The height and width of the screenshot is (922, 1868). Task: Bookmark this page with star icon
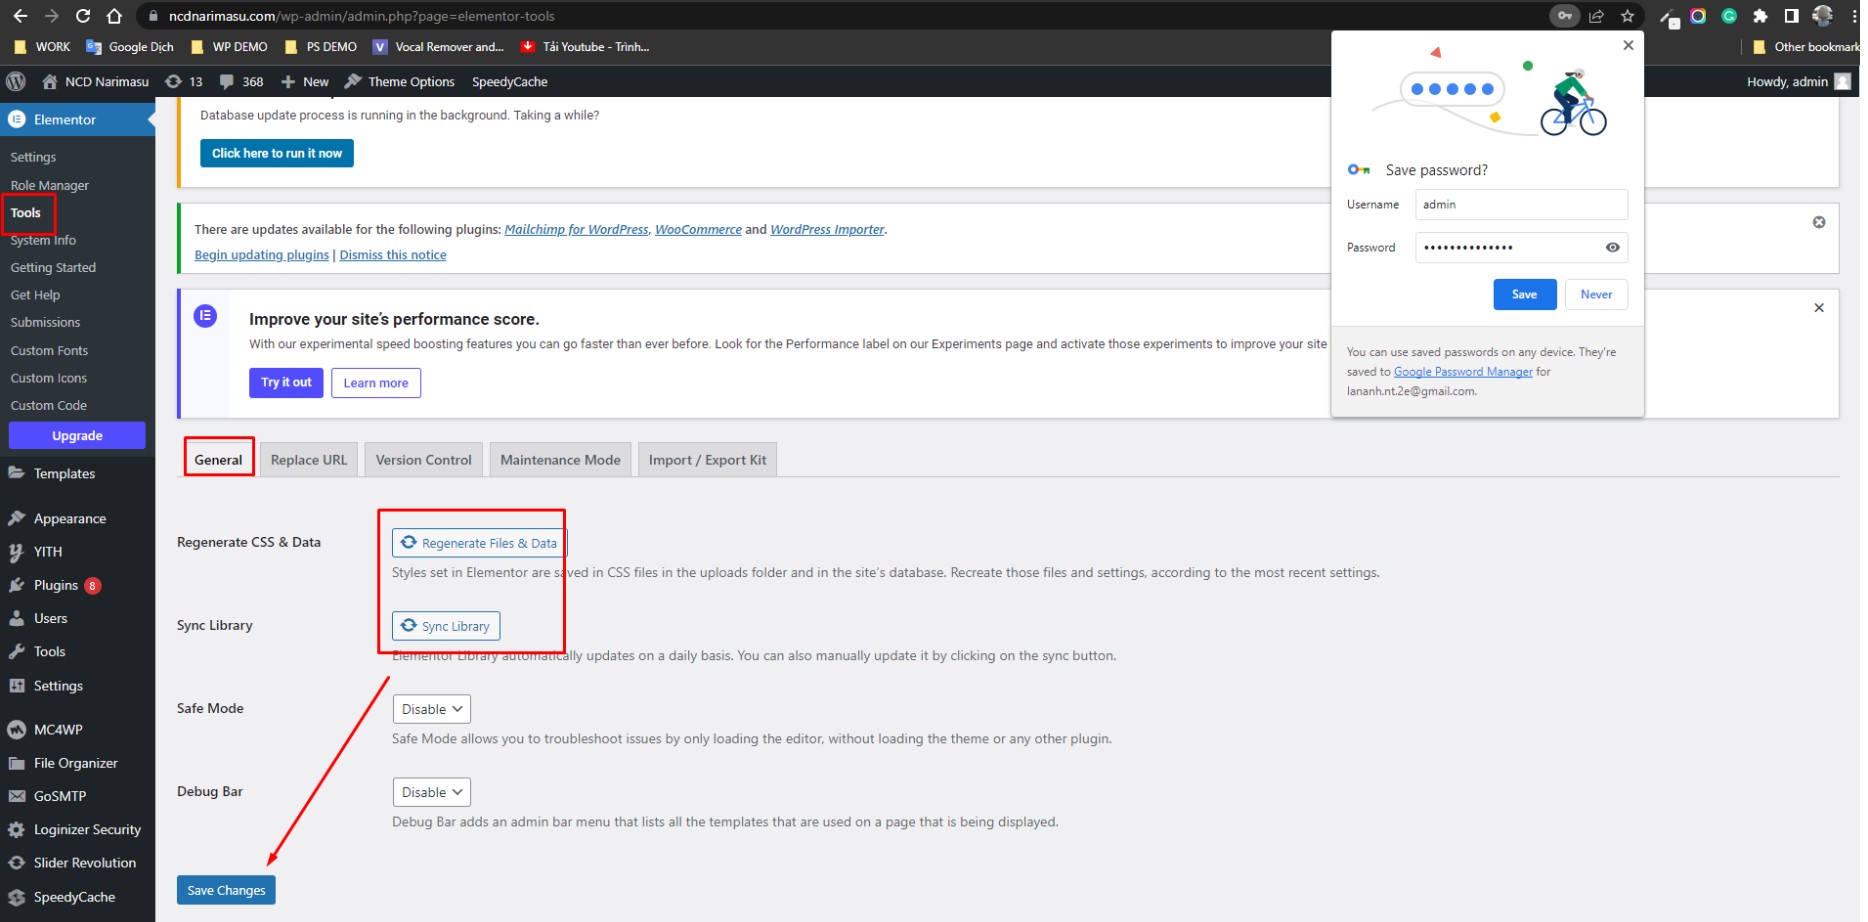click(x=1628, y=16)
